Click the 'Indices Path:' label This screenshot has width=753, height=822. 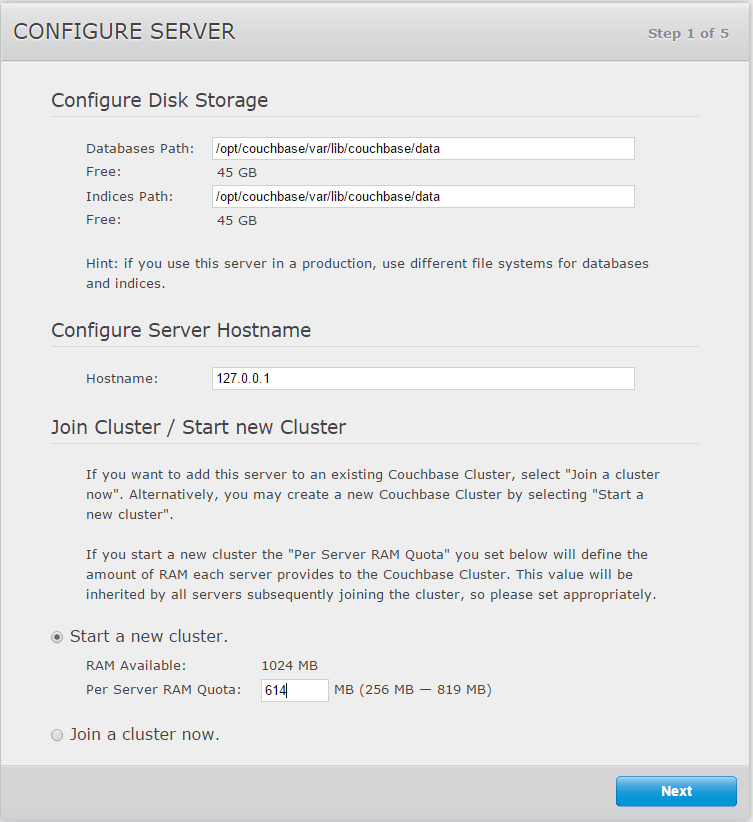pyautogui.click(x=130, y=196)
